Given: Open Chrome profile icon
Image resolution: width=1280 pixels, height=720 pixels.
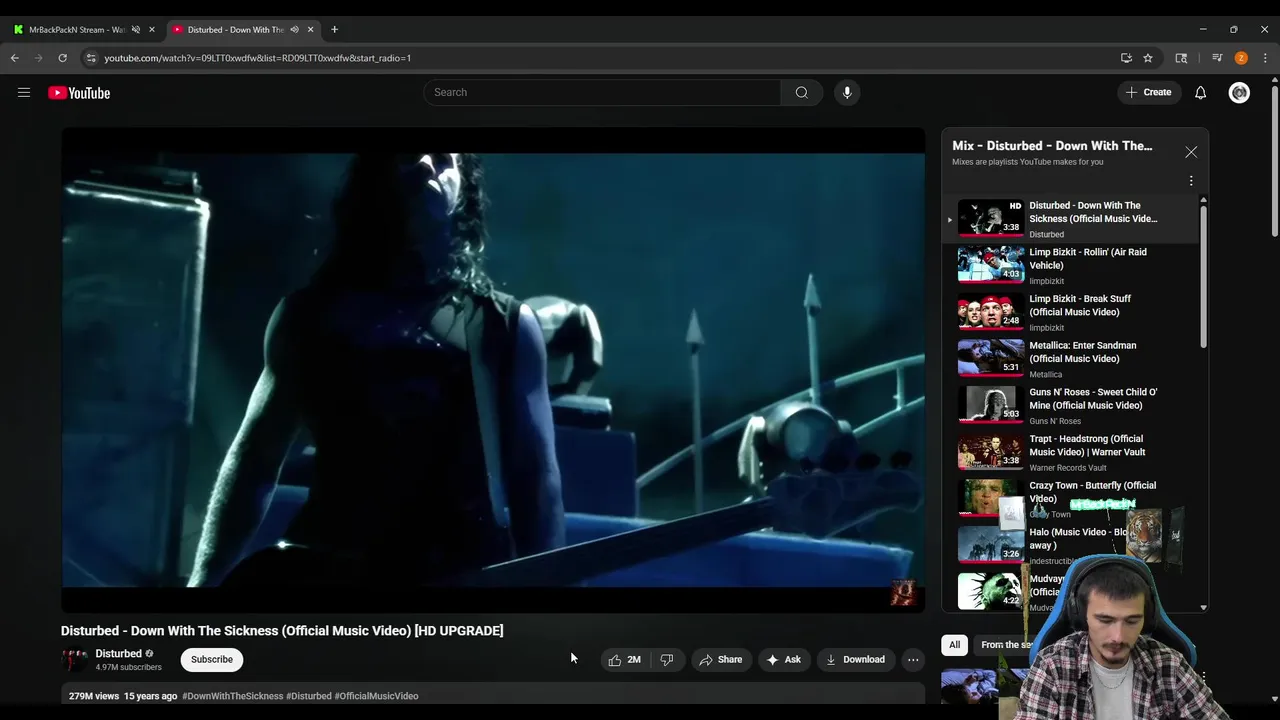Looking at the screenshot, I should point(1241,58).
